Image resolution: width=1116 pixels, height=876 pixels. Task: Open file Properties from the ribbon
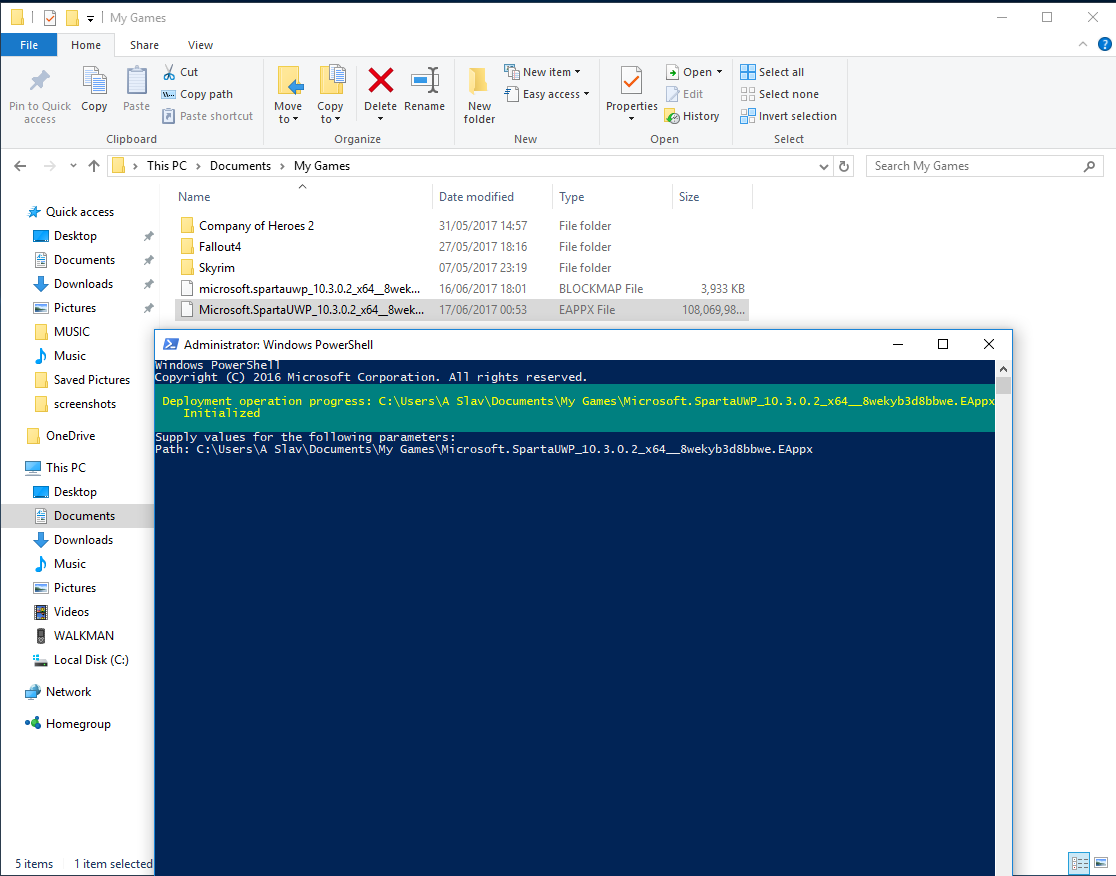(x=631, y=82)
